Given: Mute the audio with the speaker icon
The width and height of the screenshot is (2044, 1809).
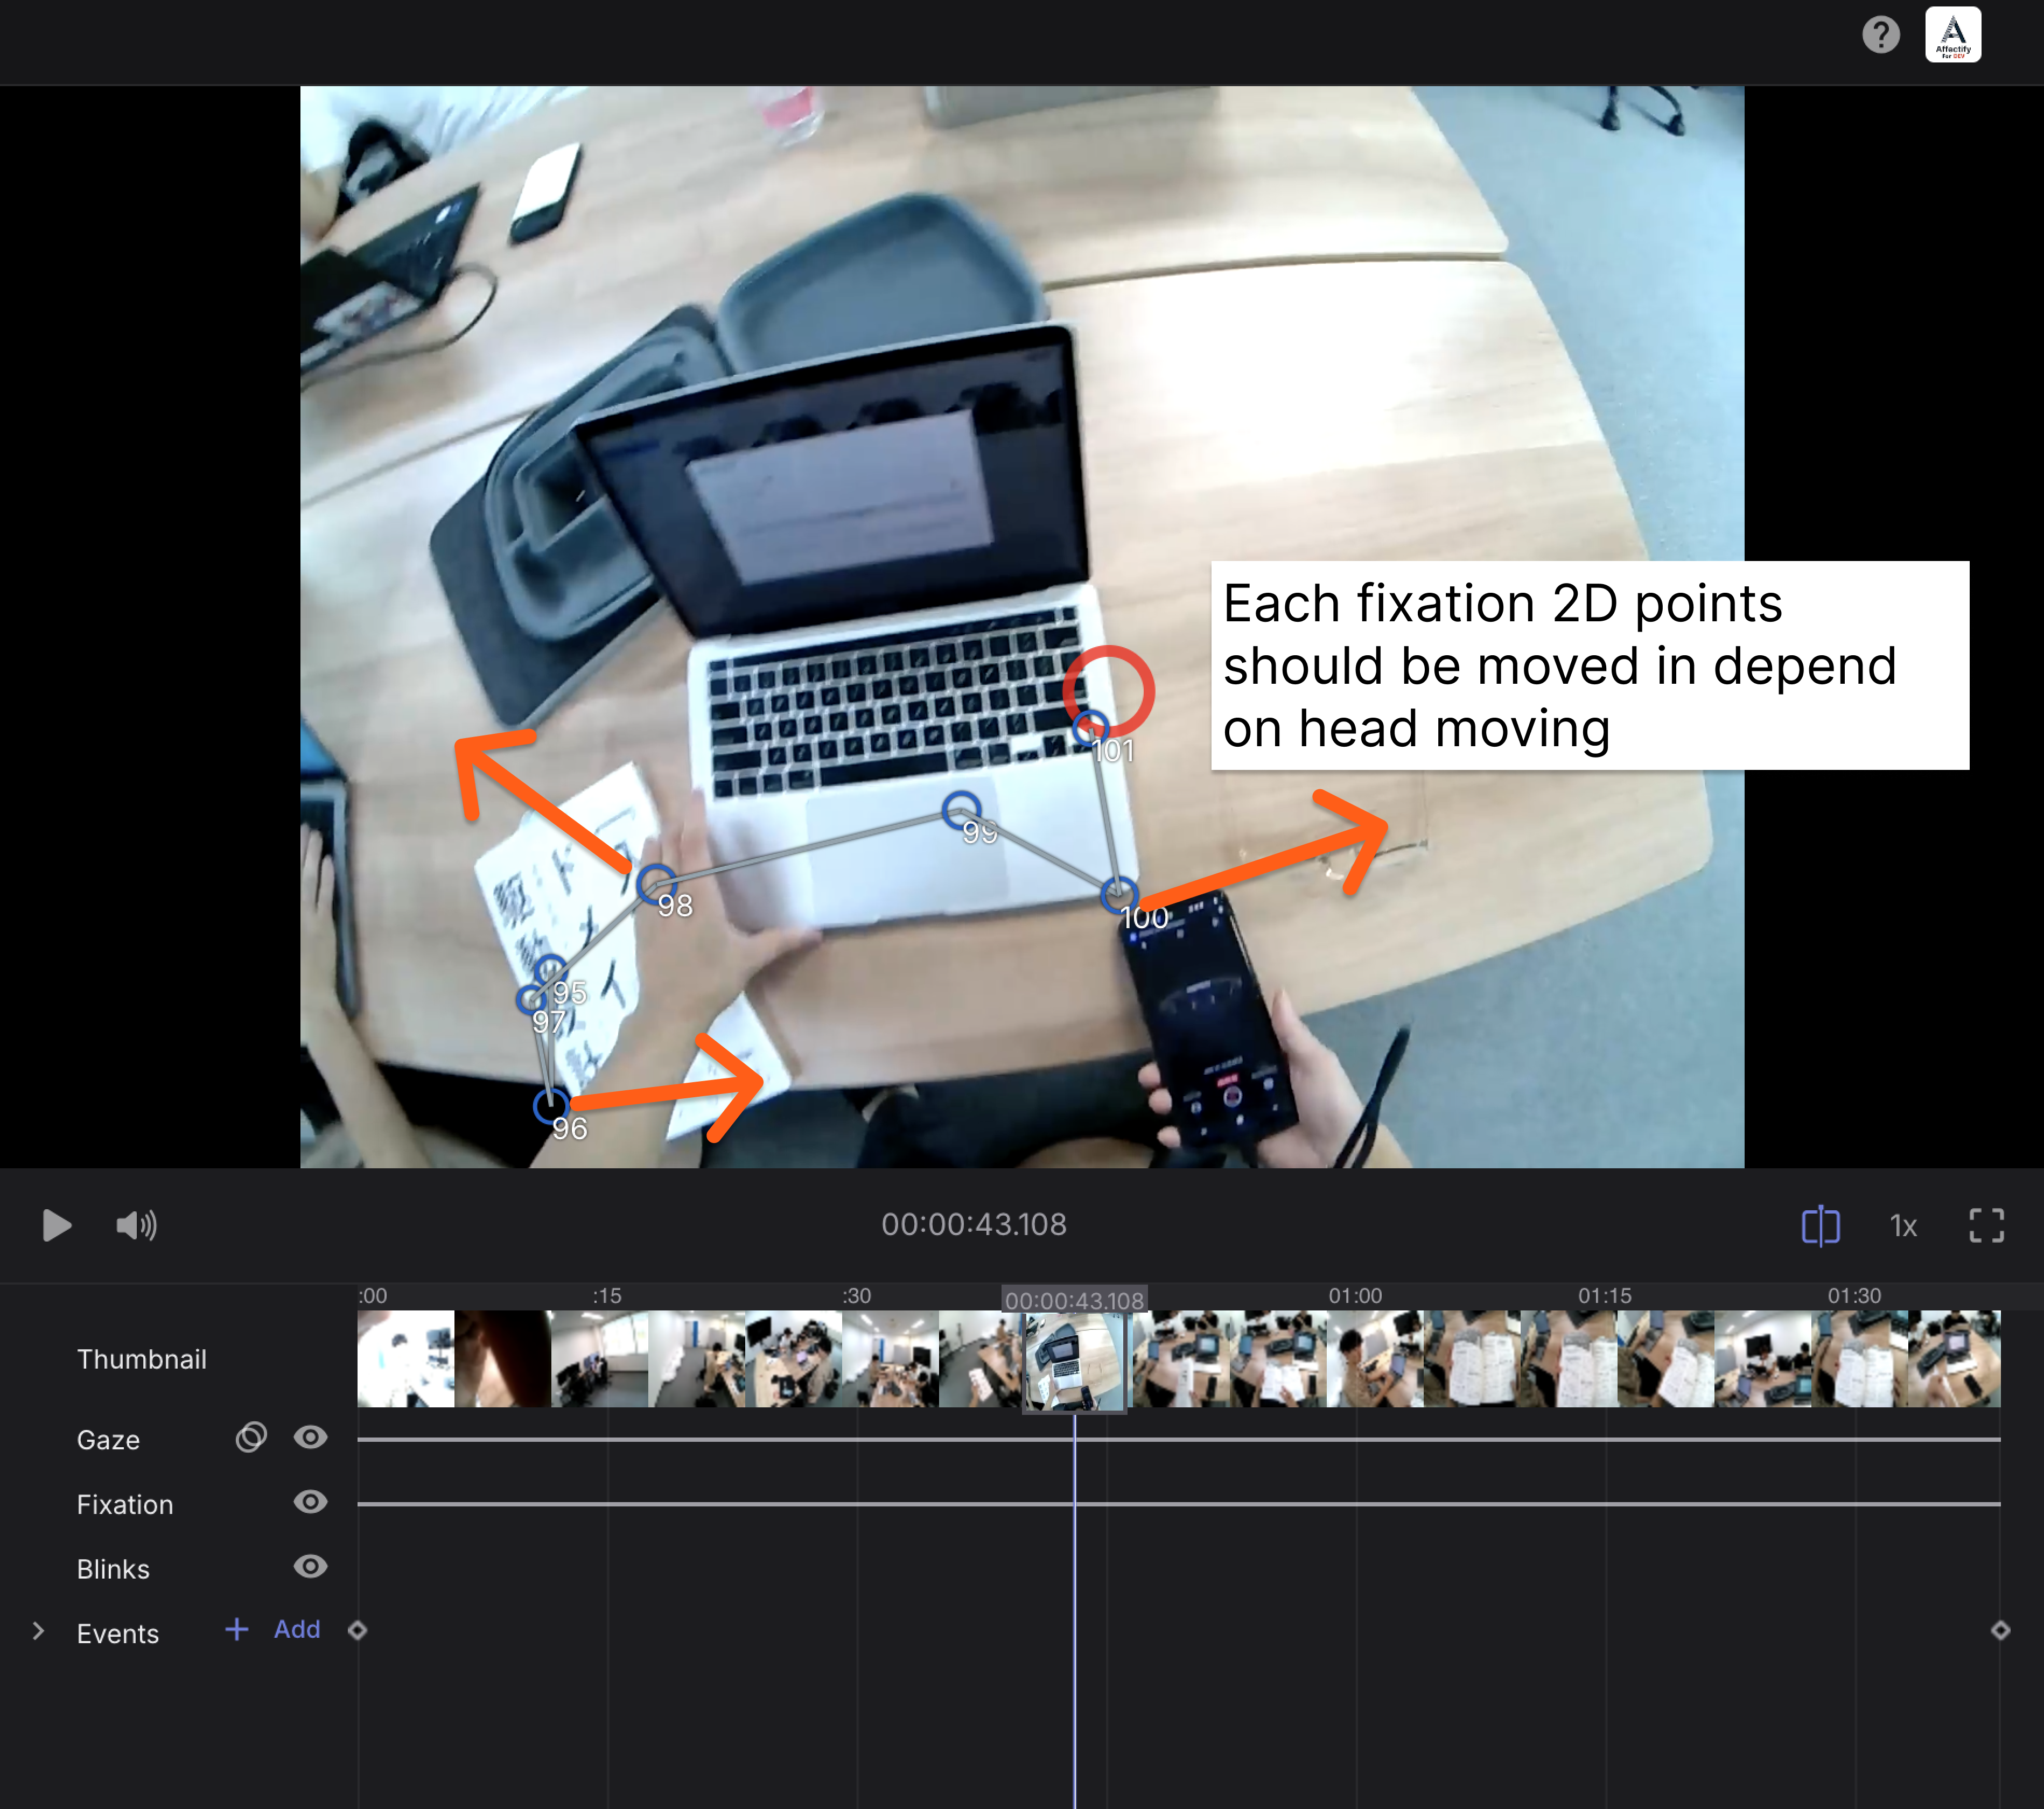Looking at the screenshot, I should [137, 1225].
